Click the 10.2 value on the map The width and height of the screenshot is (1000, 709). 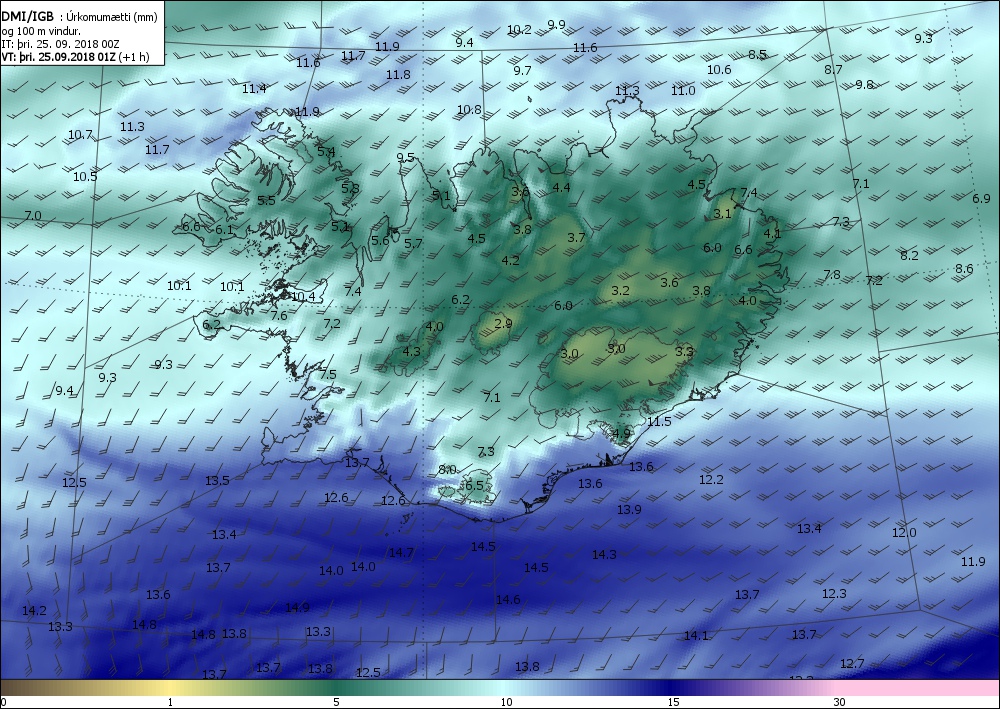(519, 29)
